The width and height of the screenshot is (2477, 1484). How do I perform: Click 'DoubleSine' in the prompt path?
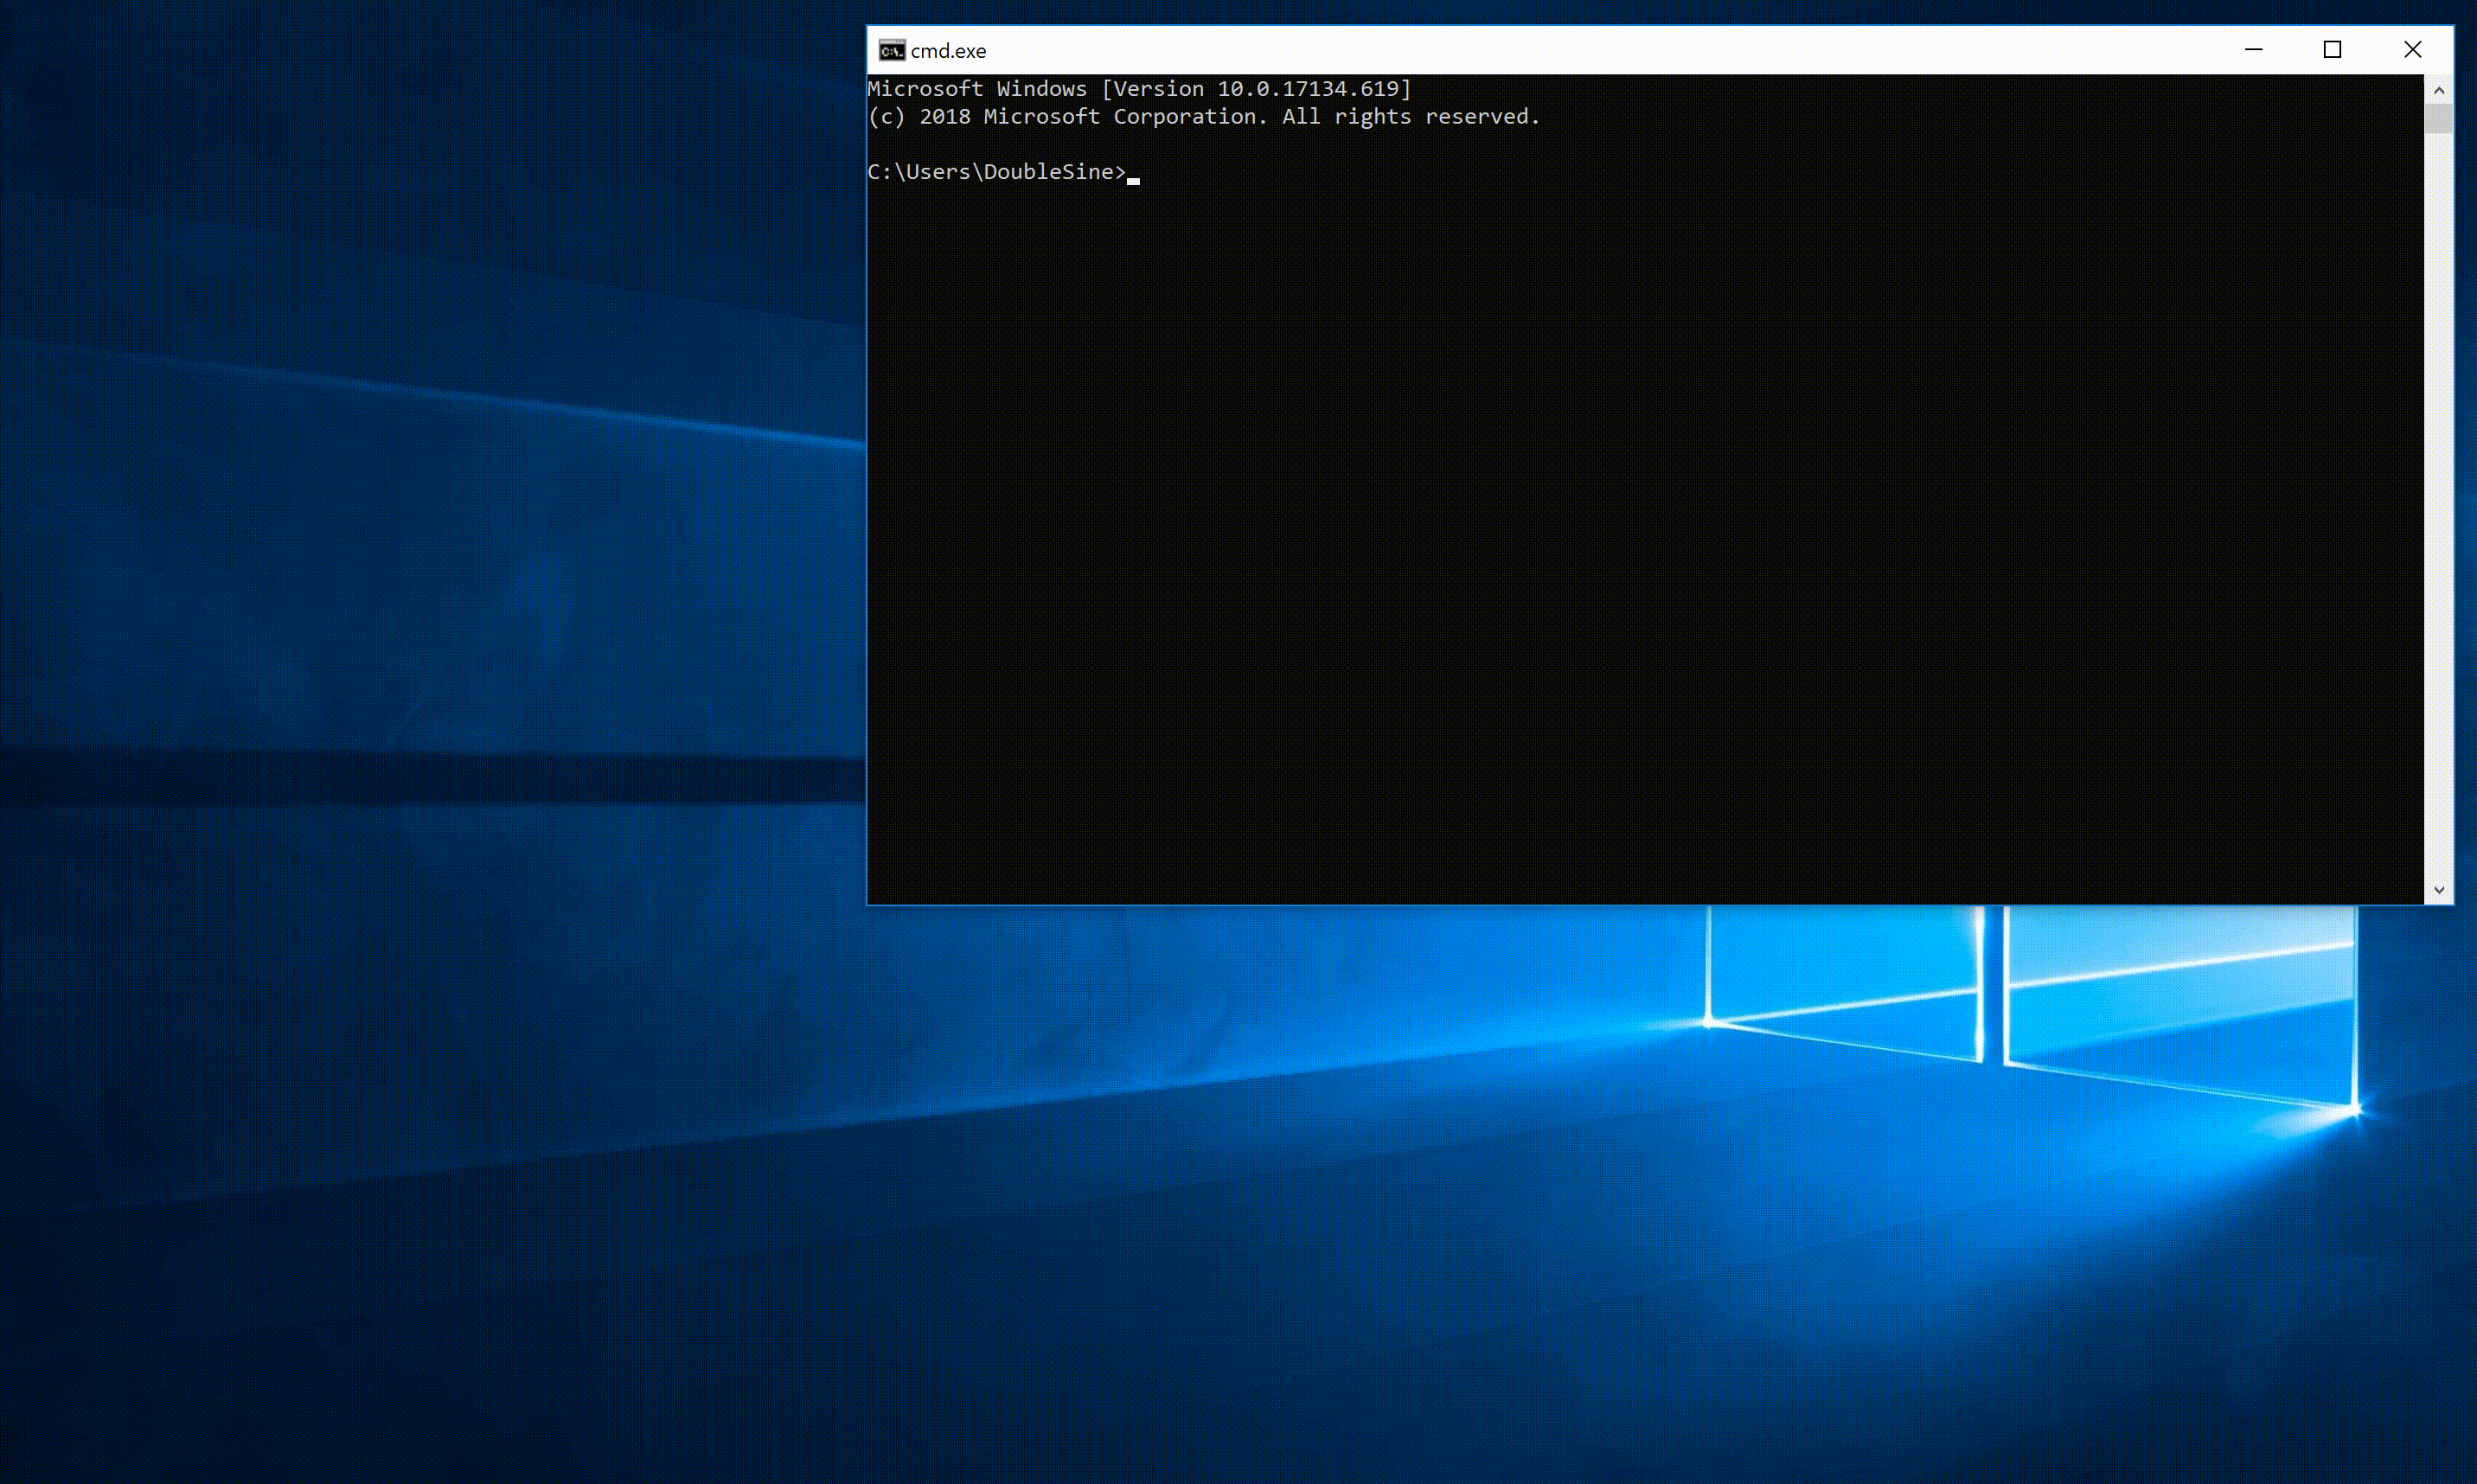(1048, 172)
